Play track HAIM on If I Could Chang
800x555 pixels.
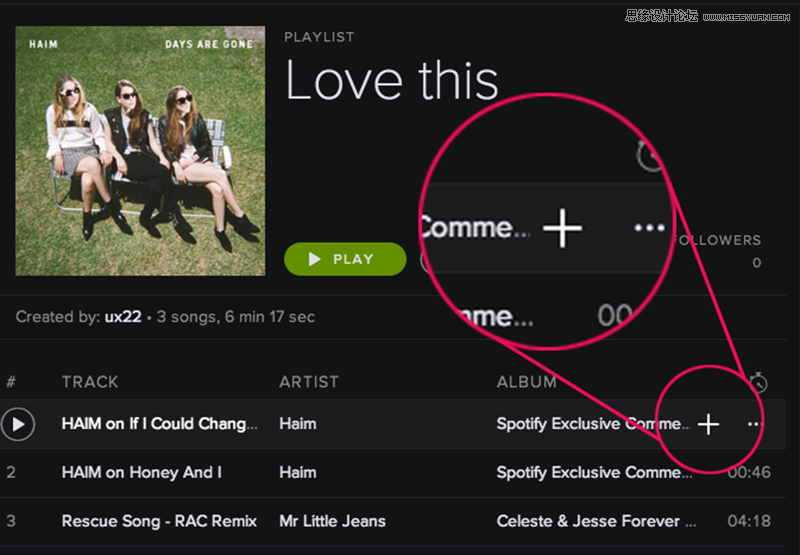[x=18, y=424]
